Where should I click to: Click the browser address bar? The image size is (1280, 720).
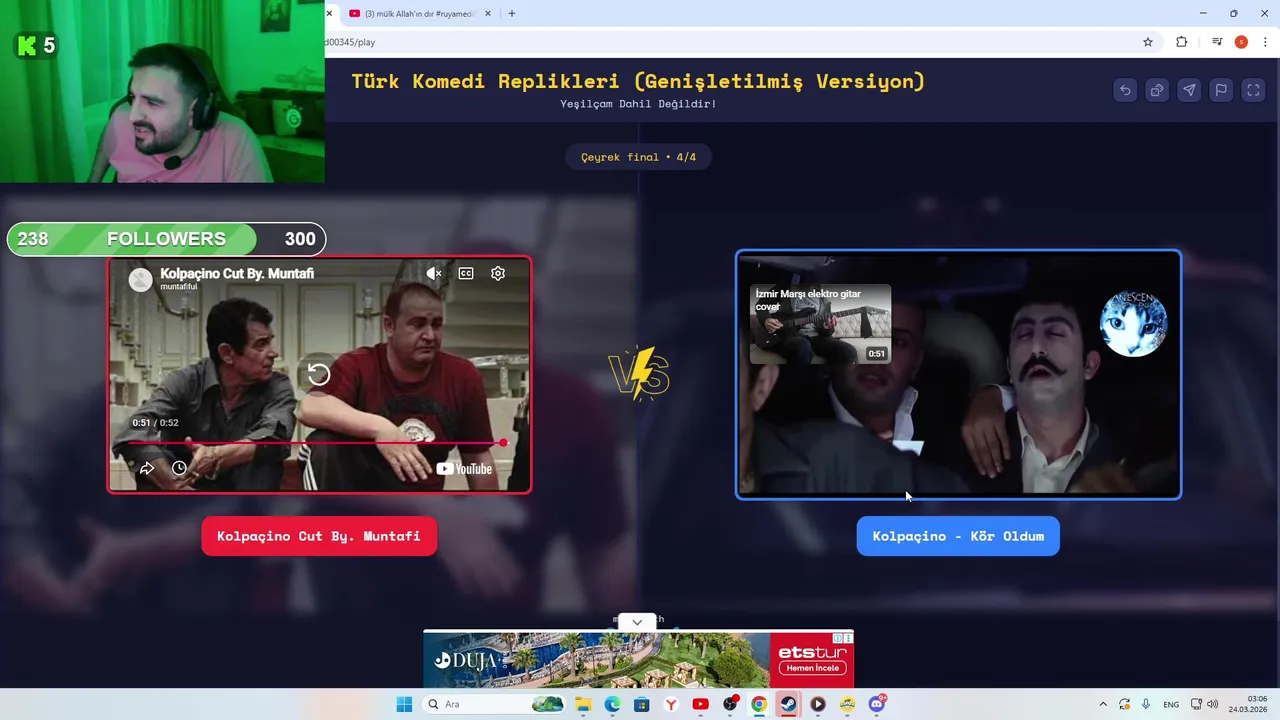point(730,42)
